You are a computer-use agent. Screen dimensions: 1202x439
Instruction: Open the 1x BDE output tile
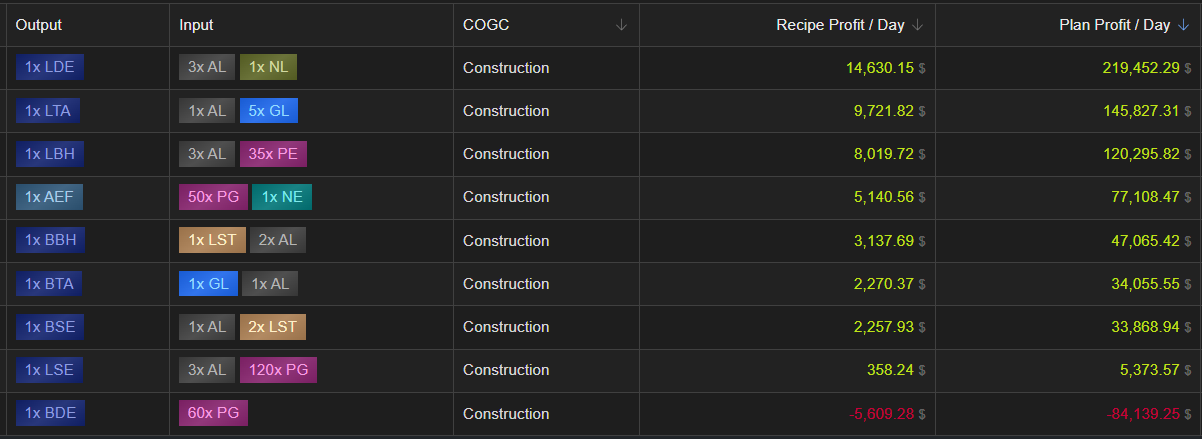click(x=50, y=413)
